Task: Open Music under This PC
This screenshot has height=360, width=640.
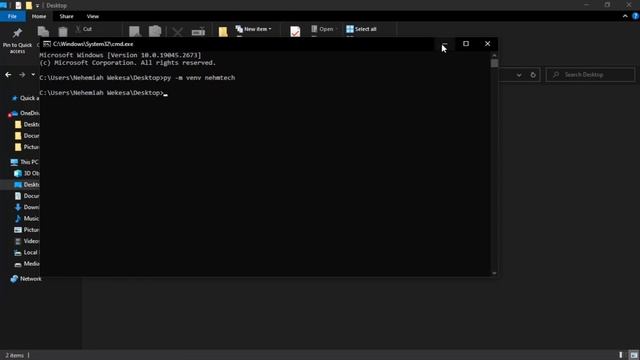Action: point(27,218)
